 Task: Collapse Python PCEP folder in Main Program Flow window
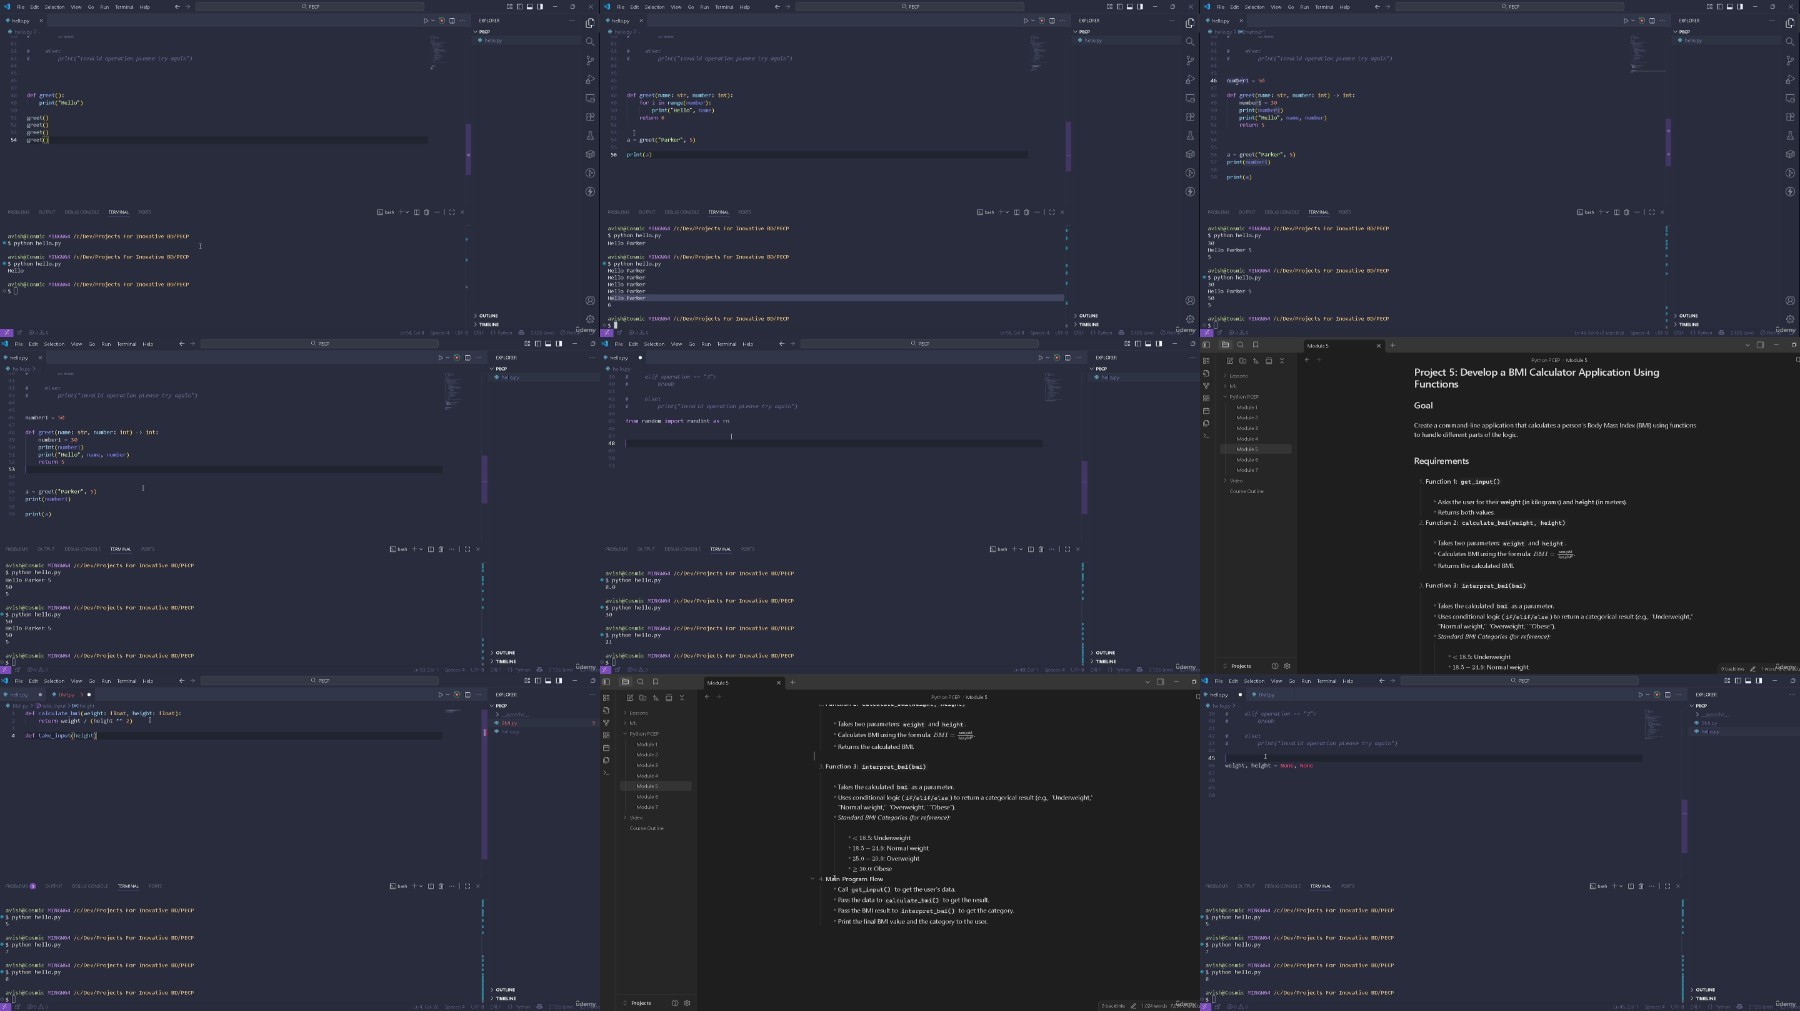(642, 734)
